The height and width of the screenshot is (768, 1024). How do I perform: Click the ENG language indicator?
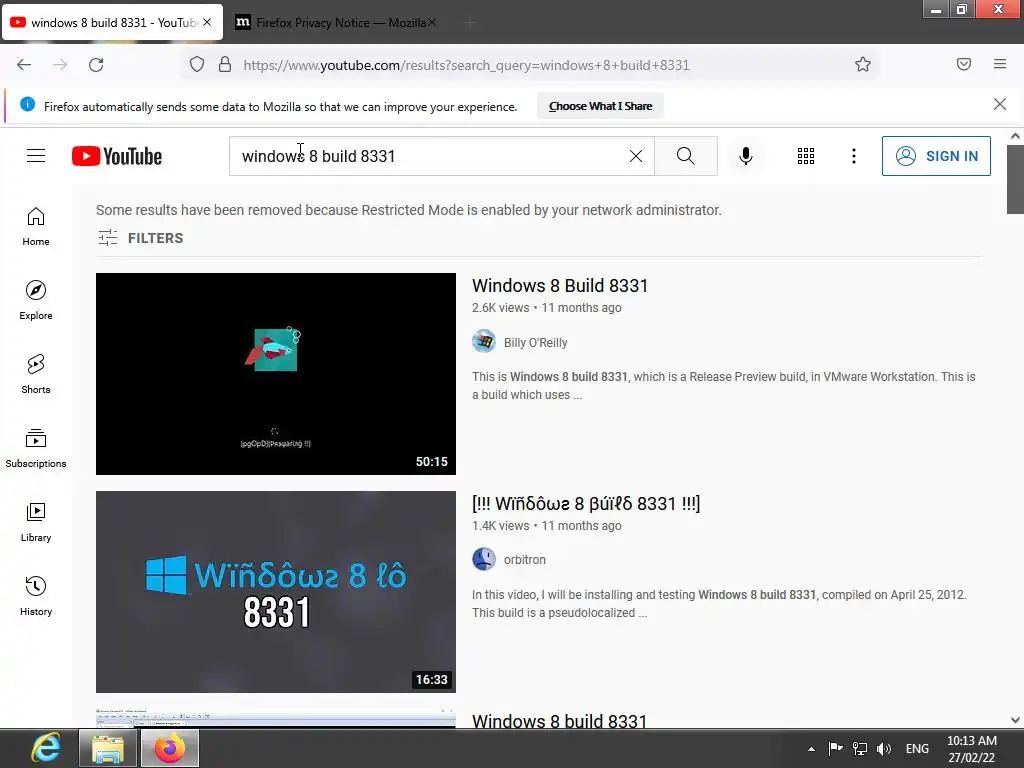(917, 748)
